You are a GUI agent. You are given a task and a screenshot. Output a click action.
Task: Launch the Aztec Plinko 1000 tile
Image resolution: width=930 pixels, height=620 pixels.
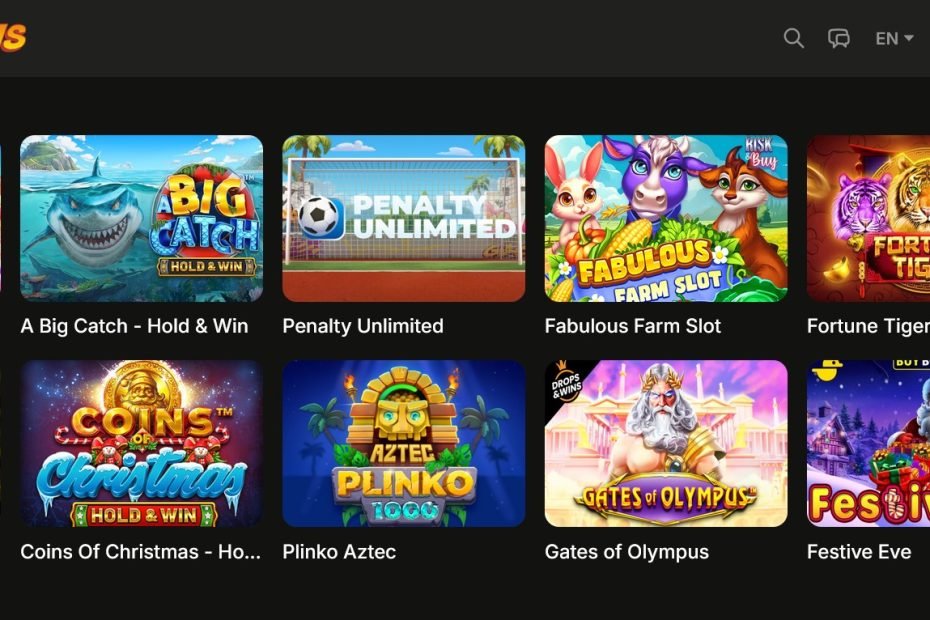(404, 444)
